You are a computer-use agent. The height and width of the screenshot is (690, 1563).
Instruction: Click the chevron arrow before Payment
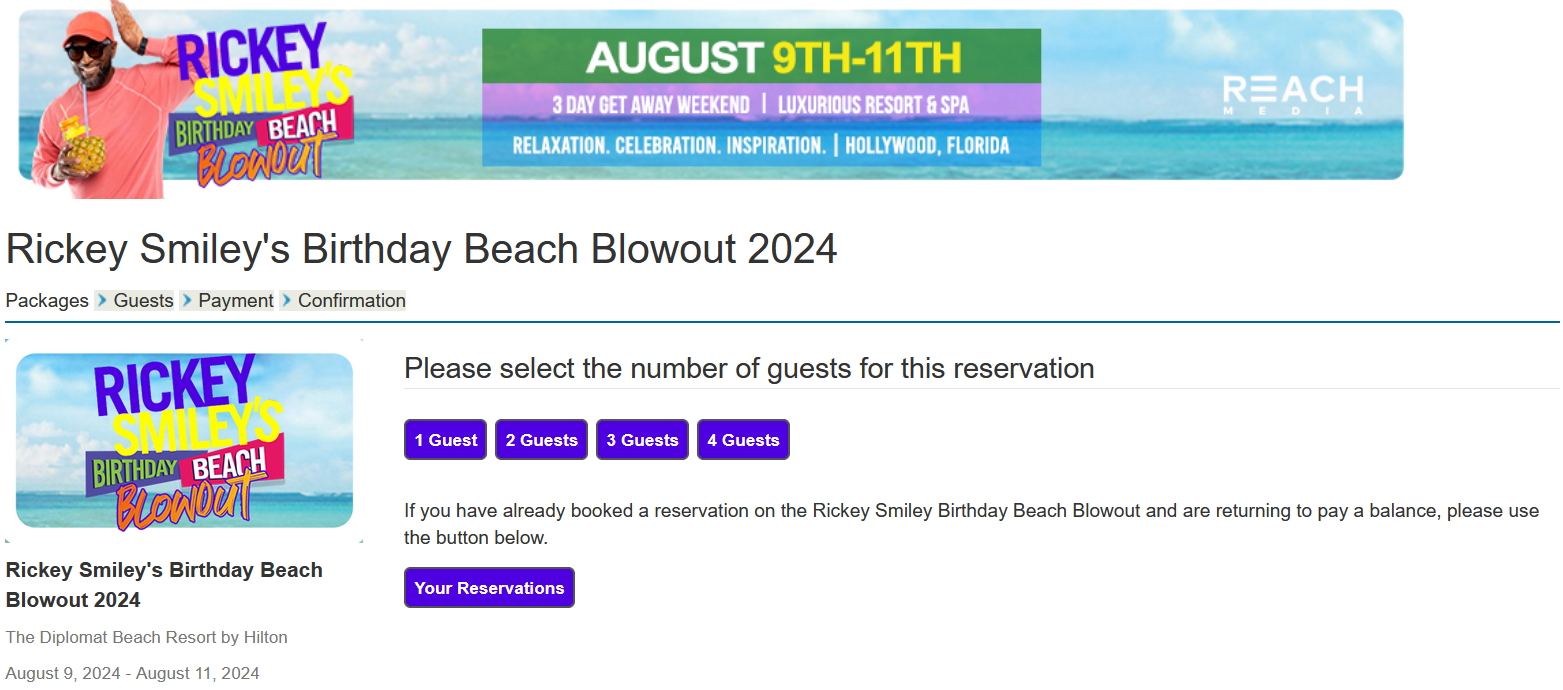(187, 300)
